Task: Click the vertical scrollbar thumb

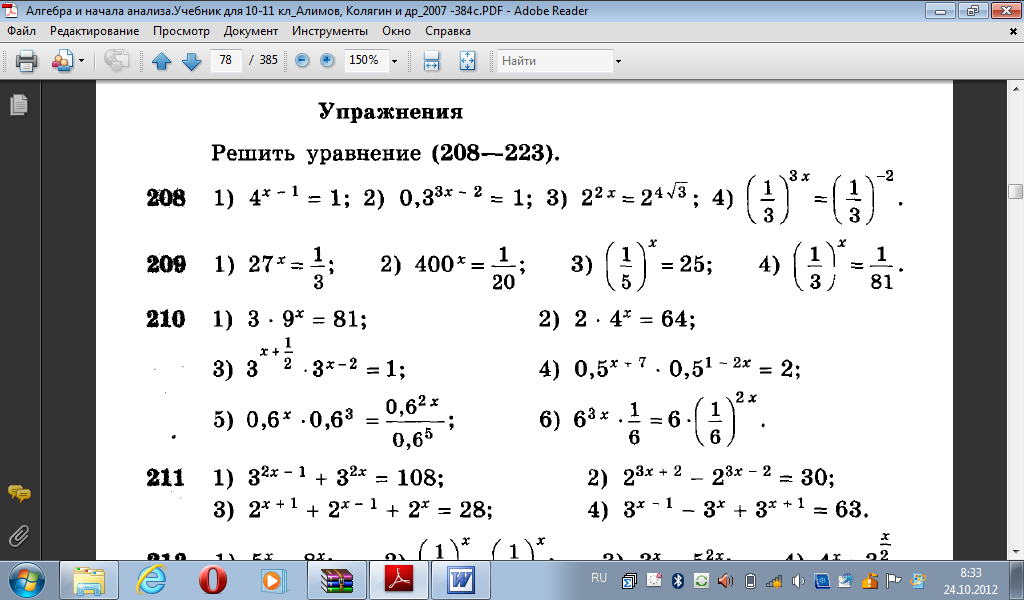Action: (x=1016, y=191)
